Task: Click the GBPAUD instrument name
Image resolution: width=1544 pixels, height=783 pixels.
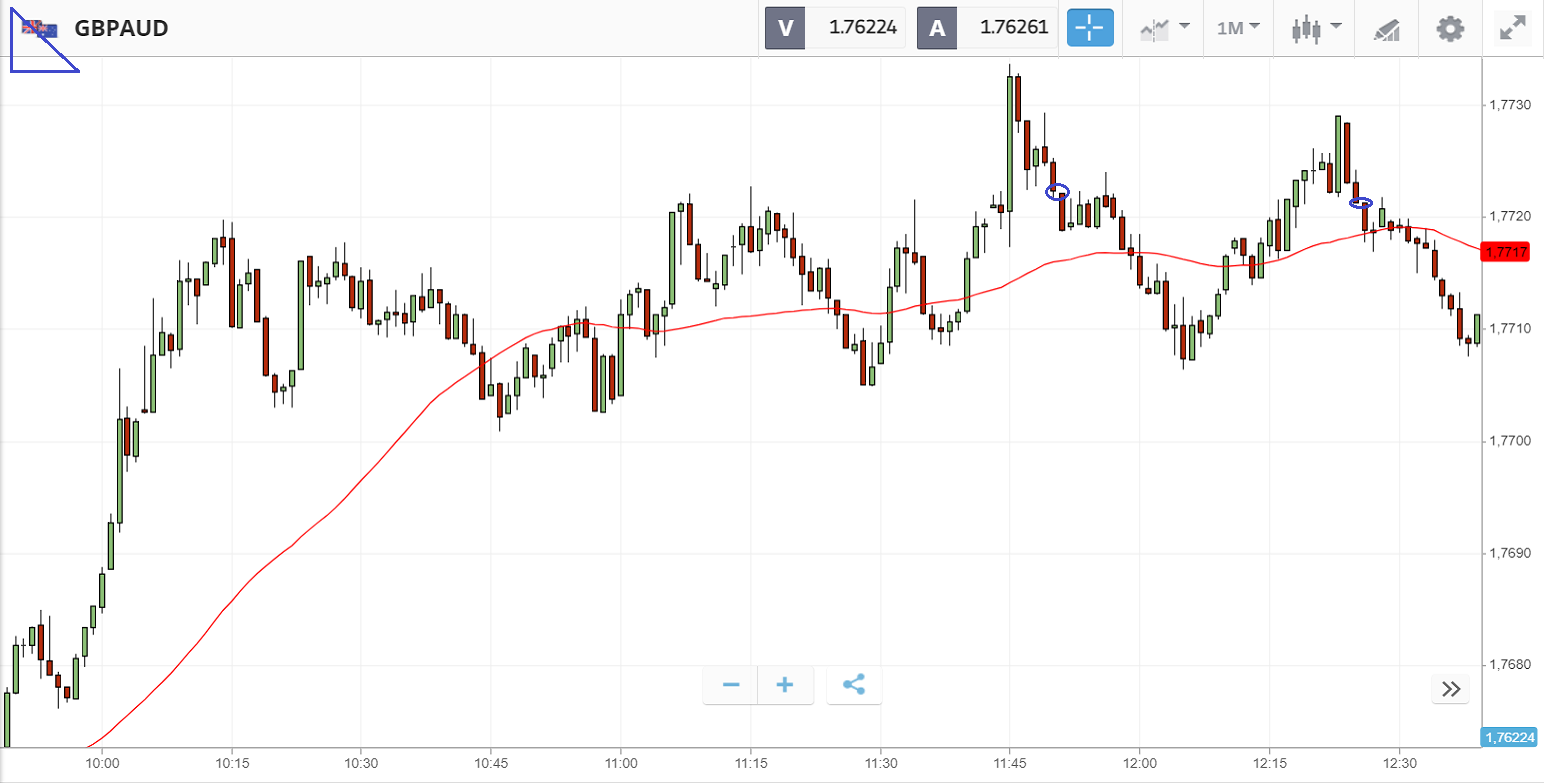Action: [x=121, y=28]
